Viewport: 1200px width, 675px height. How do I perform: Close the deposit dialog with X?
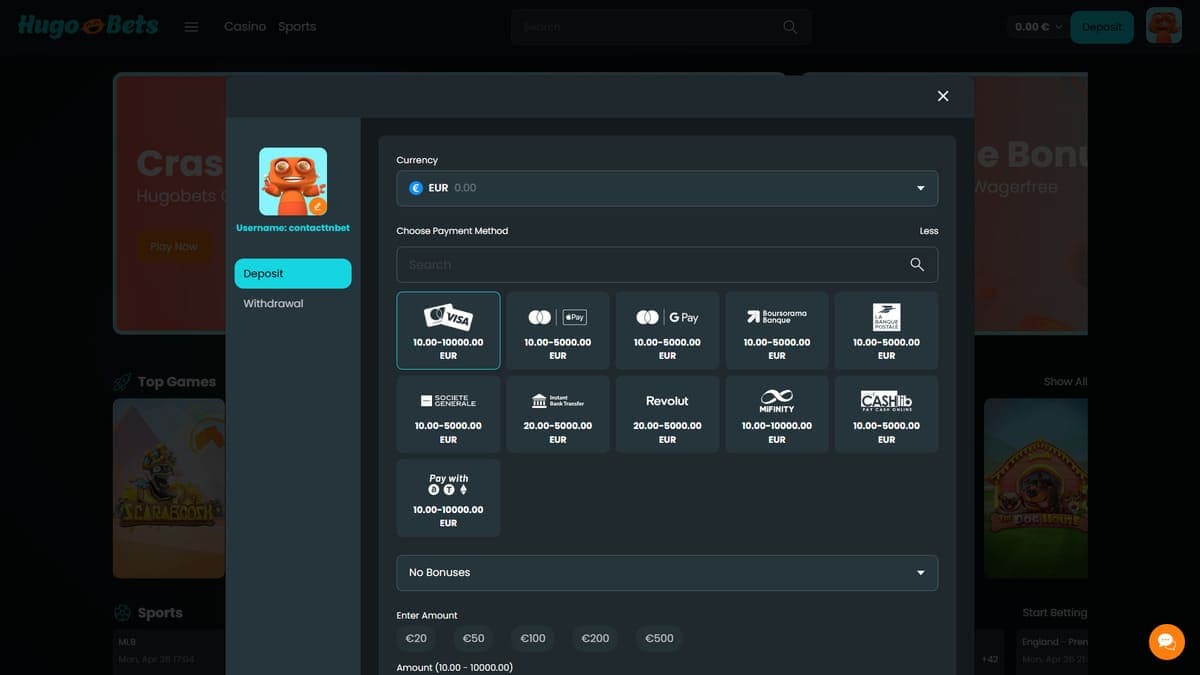943,96
